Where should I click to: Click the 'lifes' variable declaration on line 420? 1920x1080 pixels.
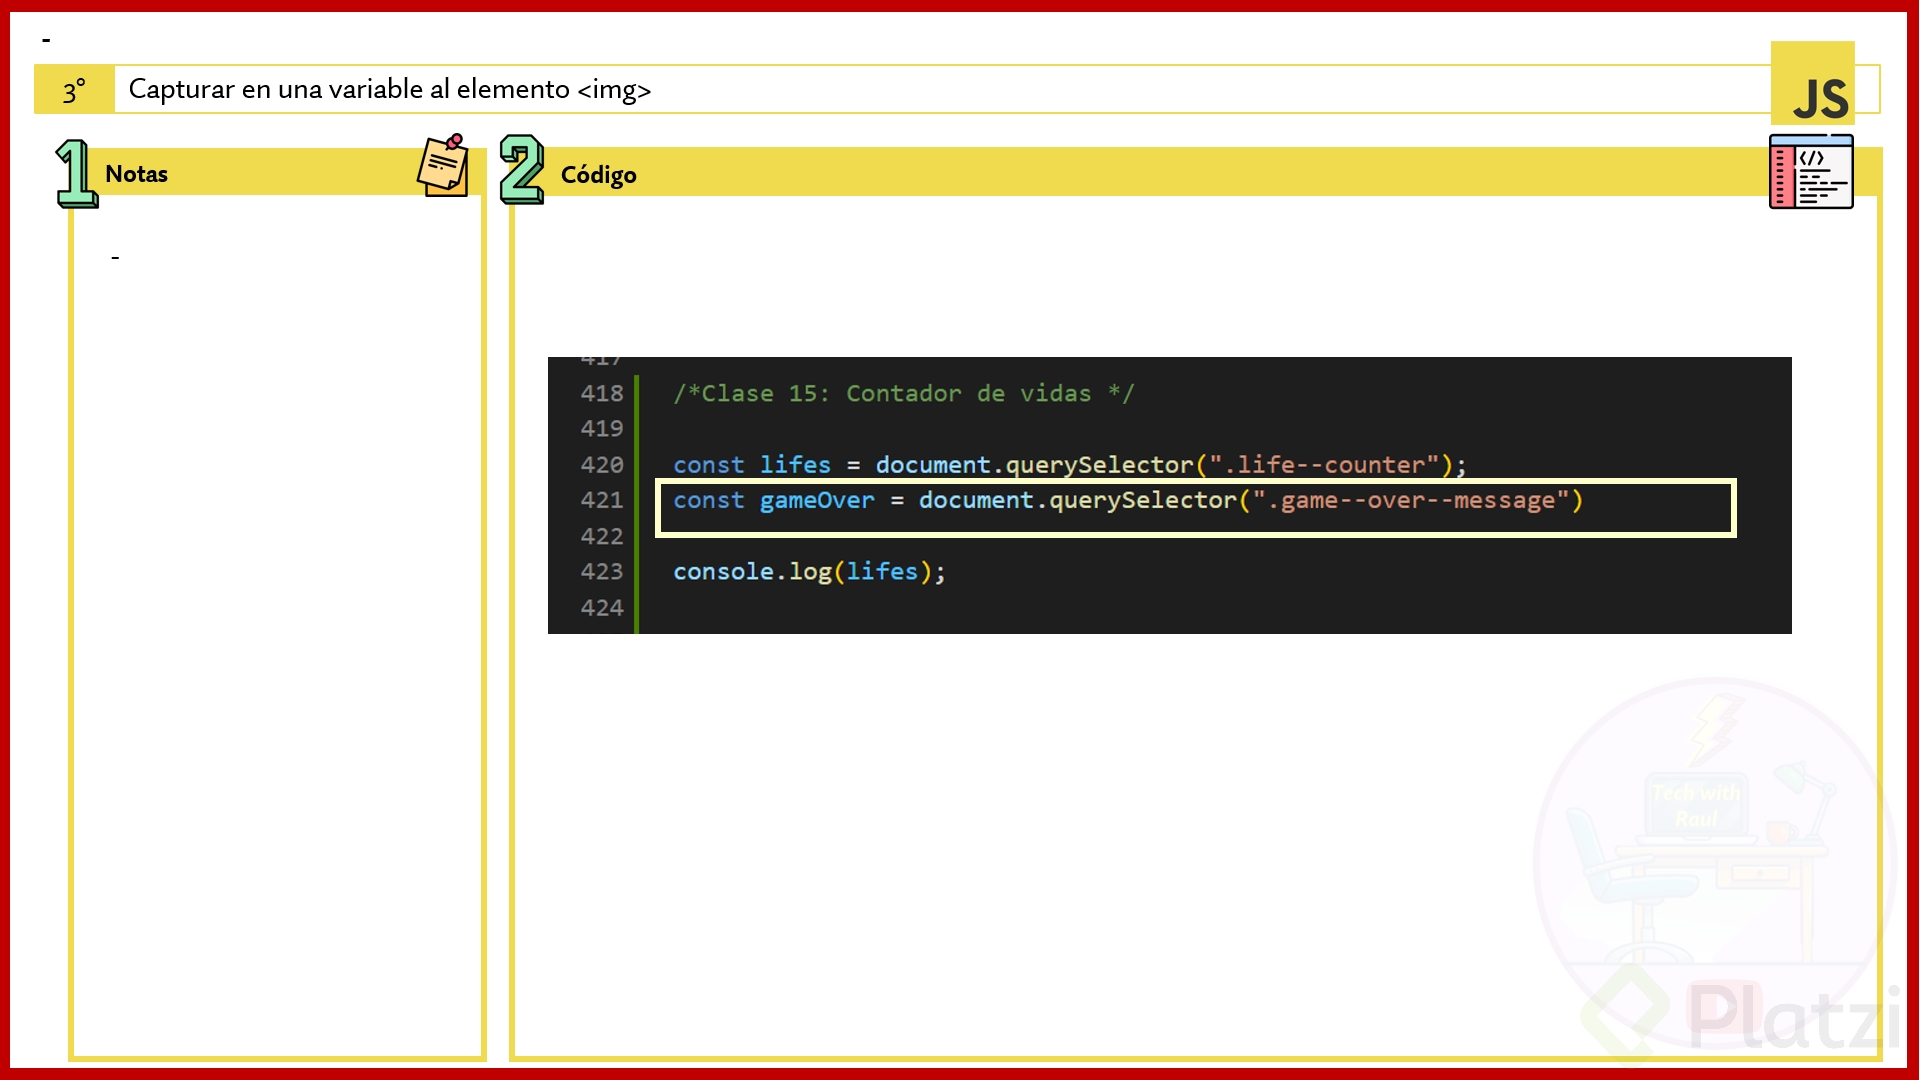point(795,465)
